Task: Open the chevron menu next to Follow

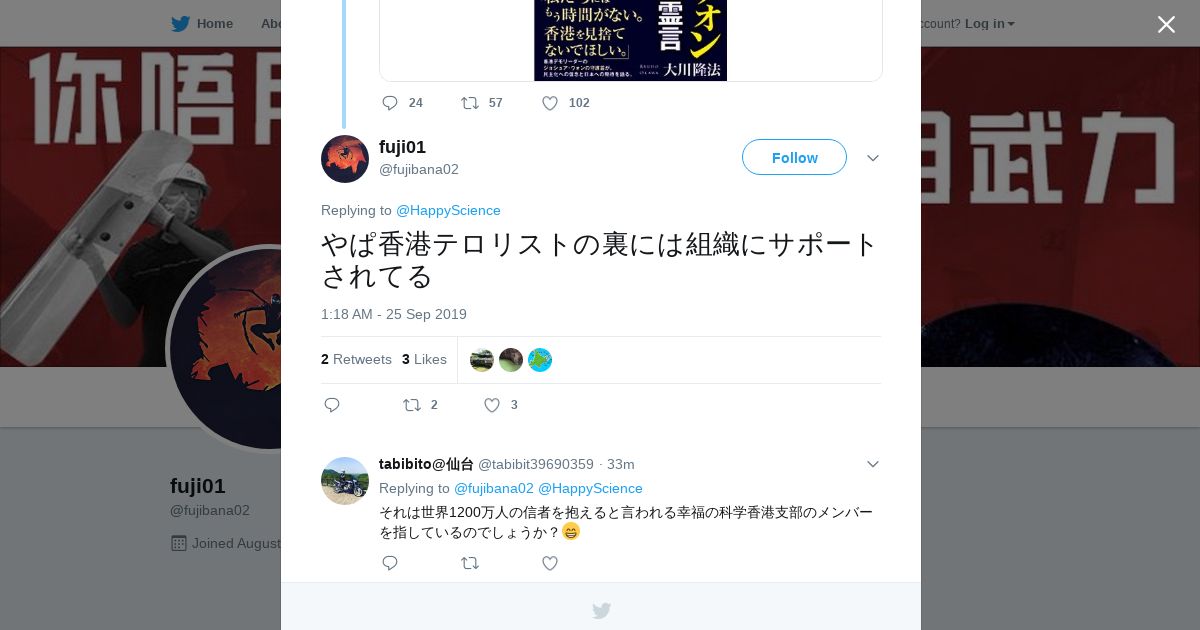Action: (x=872, y=158)
